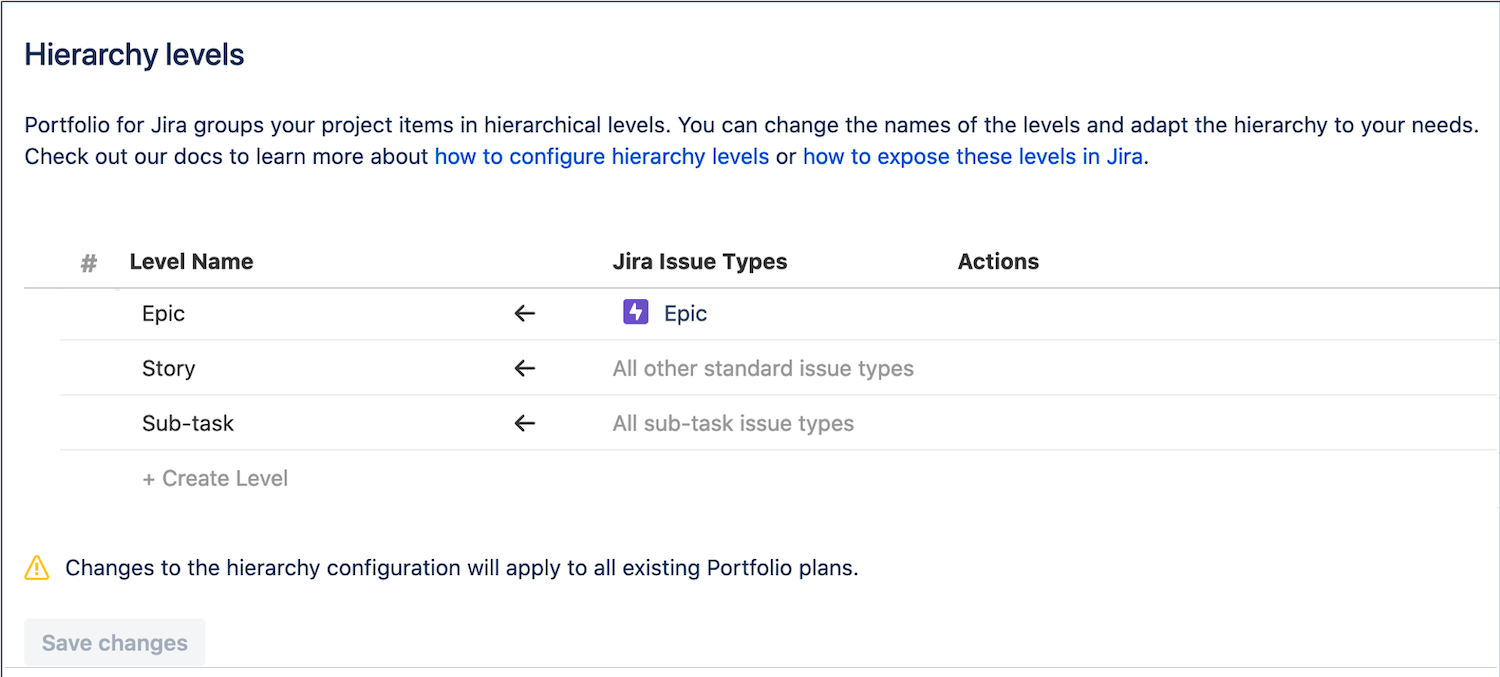The width and height of the screenshot is (1500, 677).
Task: Click the # column header
Action: pyautogui.click(x=89, y=263)
